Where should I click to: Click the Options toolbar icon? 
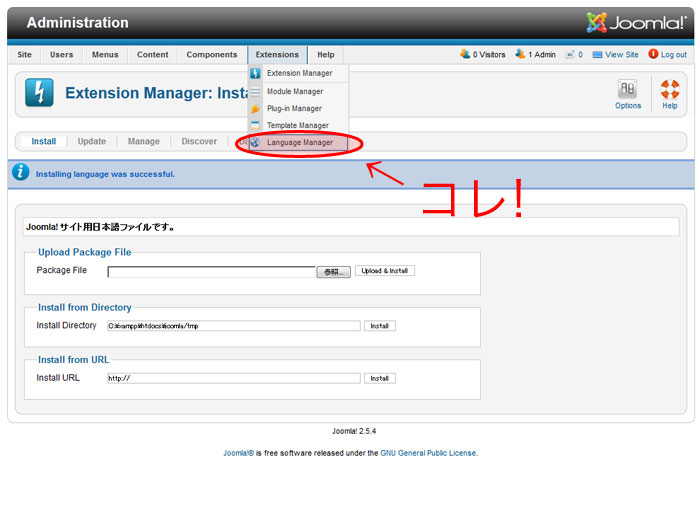628,90
